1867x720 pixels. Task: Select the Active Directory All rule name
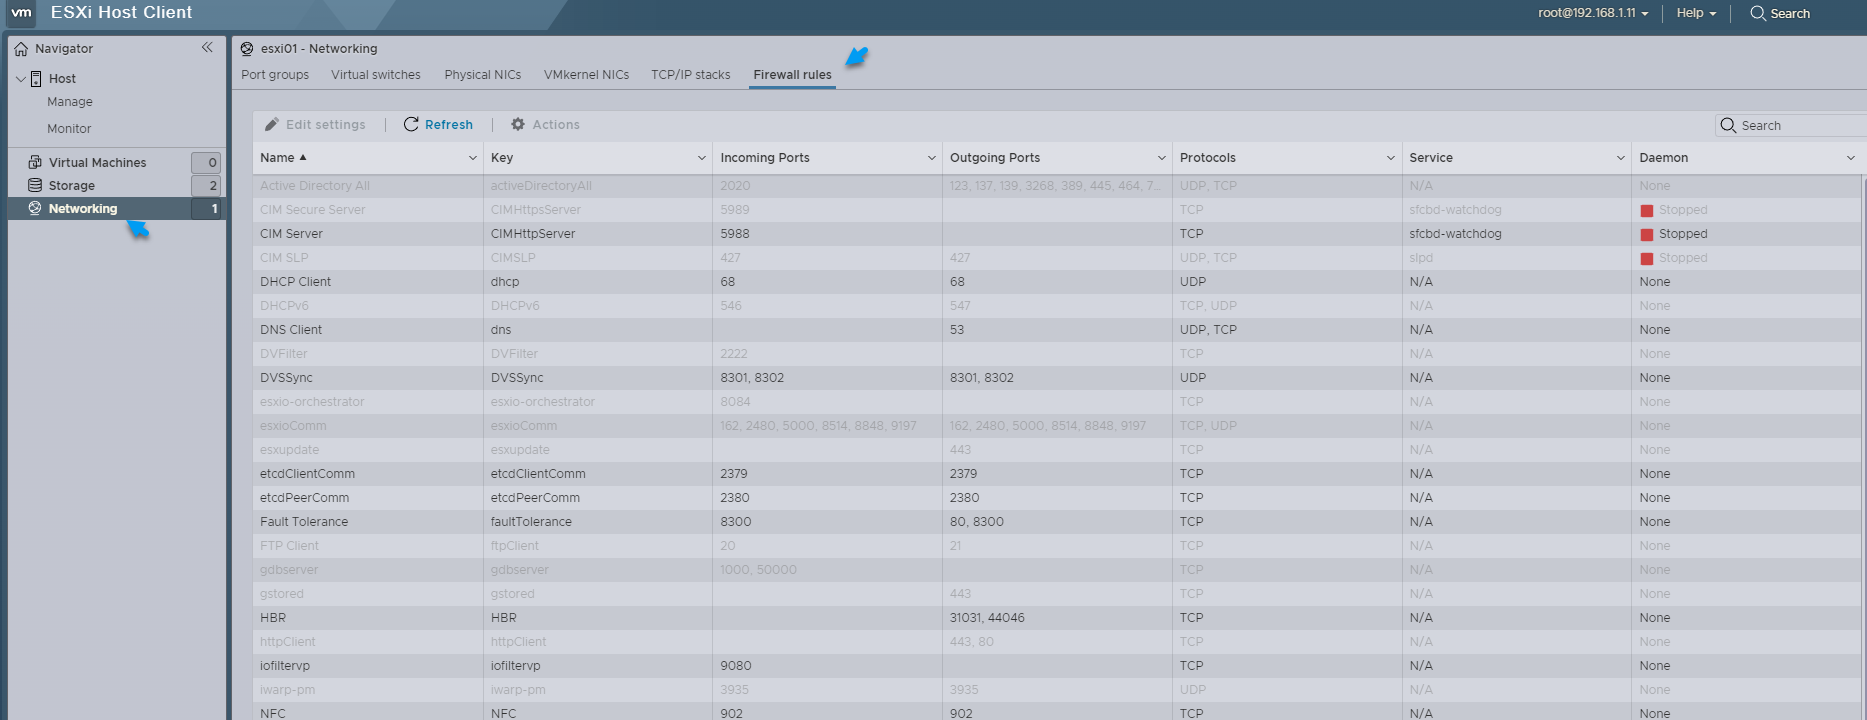pos(315,186)
